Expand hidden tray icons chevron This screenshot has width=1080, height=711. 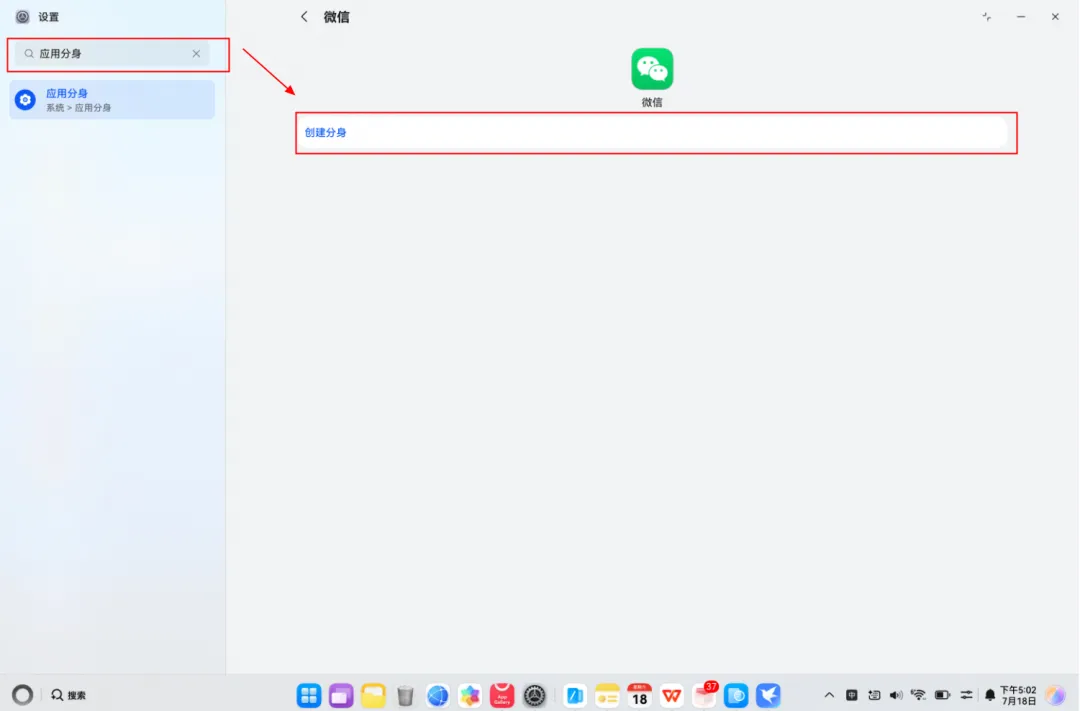pyautogui.click(x=829, y=695)
